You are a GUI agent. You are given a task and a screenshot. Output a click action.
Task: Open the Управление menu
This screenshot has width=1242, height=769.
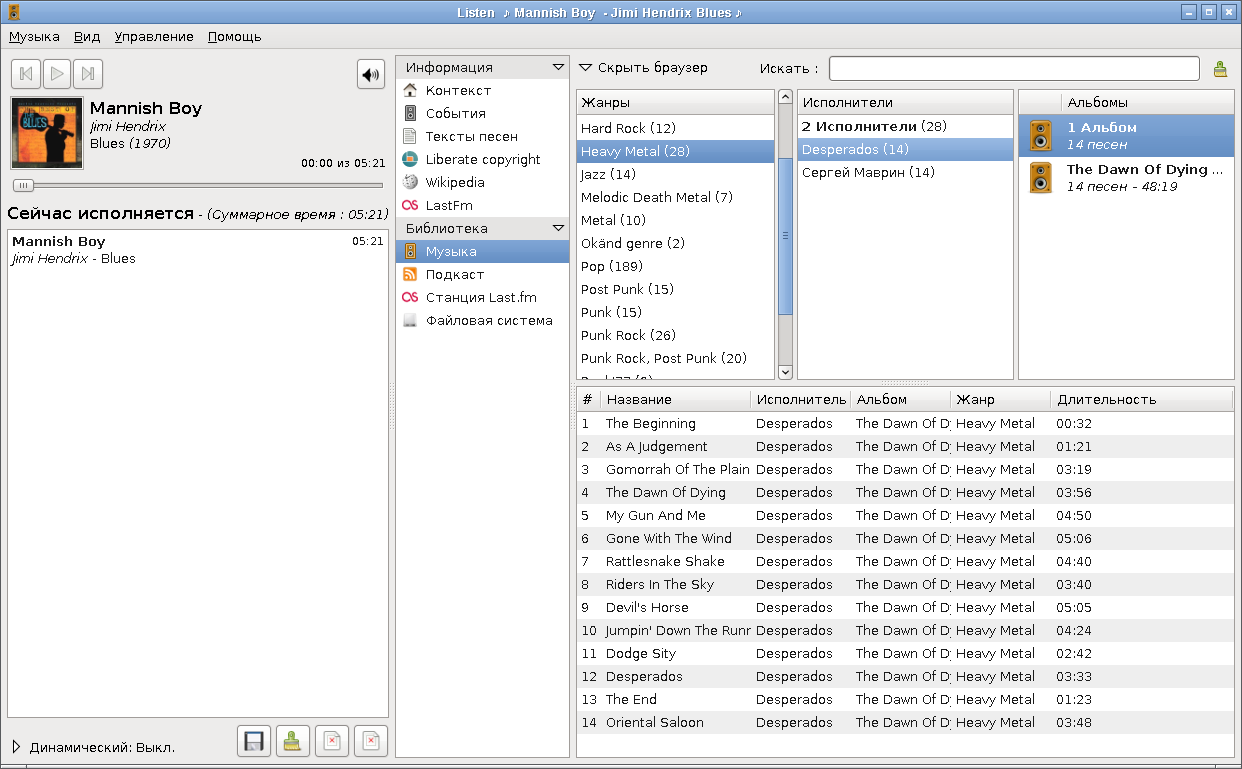[x=154, y=36]
